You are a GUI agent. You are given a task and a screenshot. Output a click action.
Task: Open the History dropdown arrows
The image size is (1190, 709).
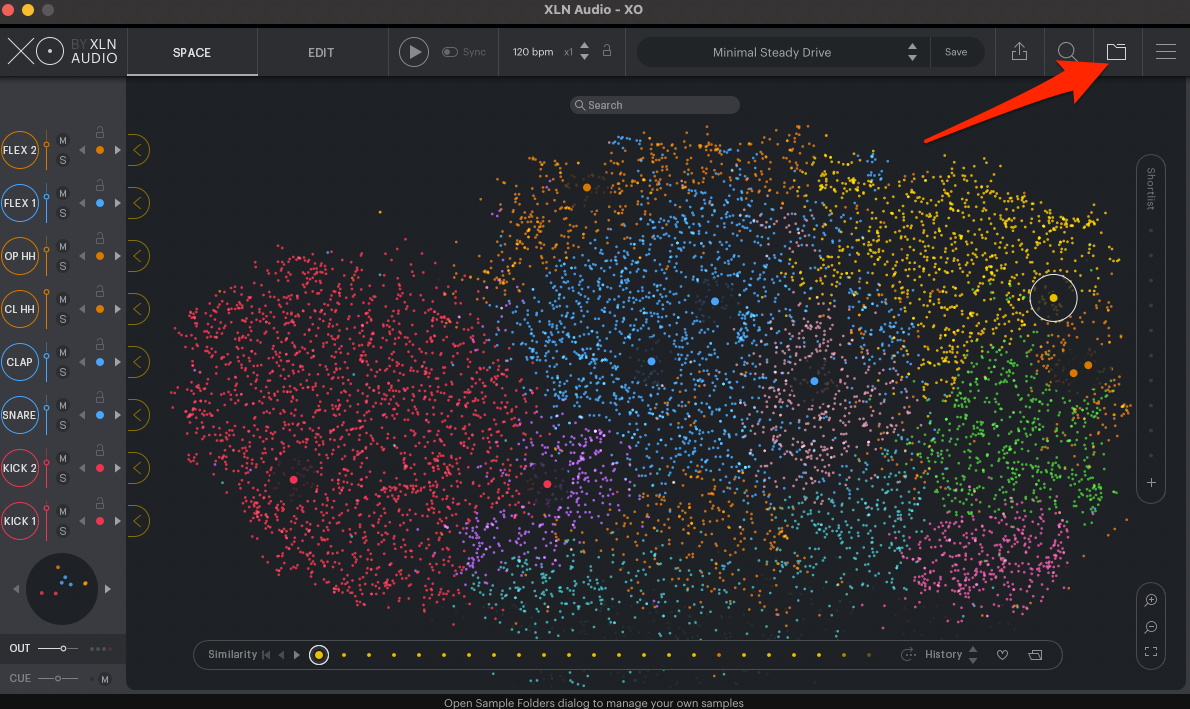pos(973,655)
